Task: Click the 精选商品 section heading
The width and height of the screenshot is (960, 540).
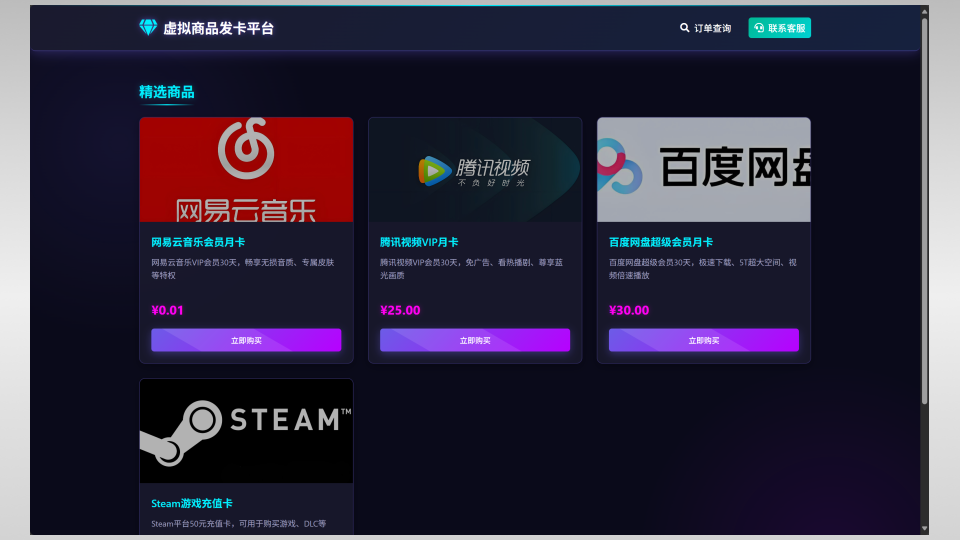Action: pyautogui.click(x=166, y=92)
